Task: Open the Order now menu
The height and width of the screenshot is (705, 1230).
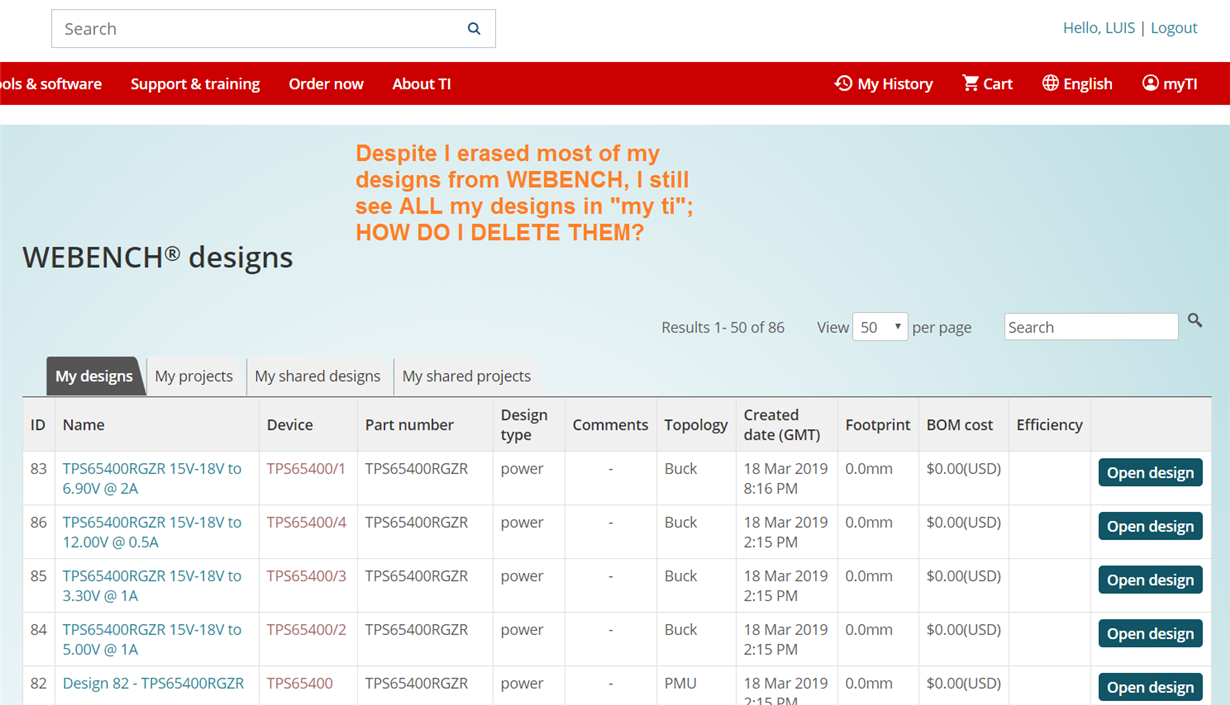Action: 326,84
